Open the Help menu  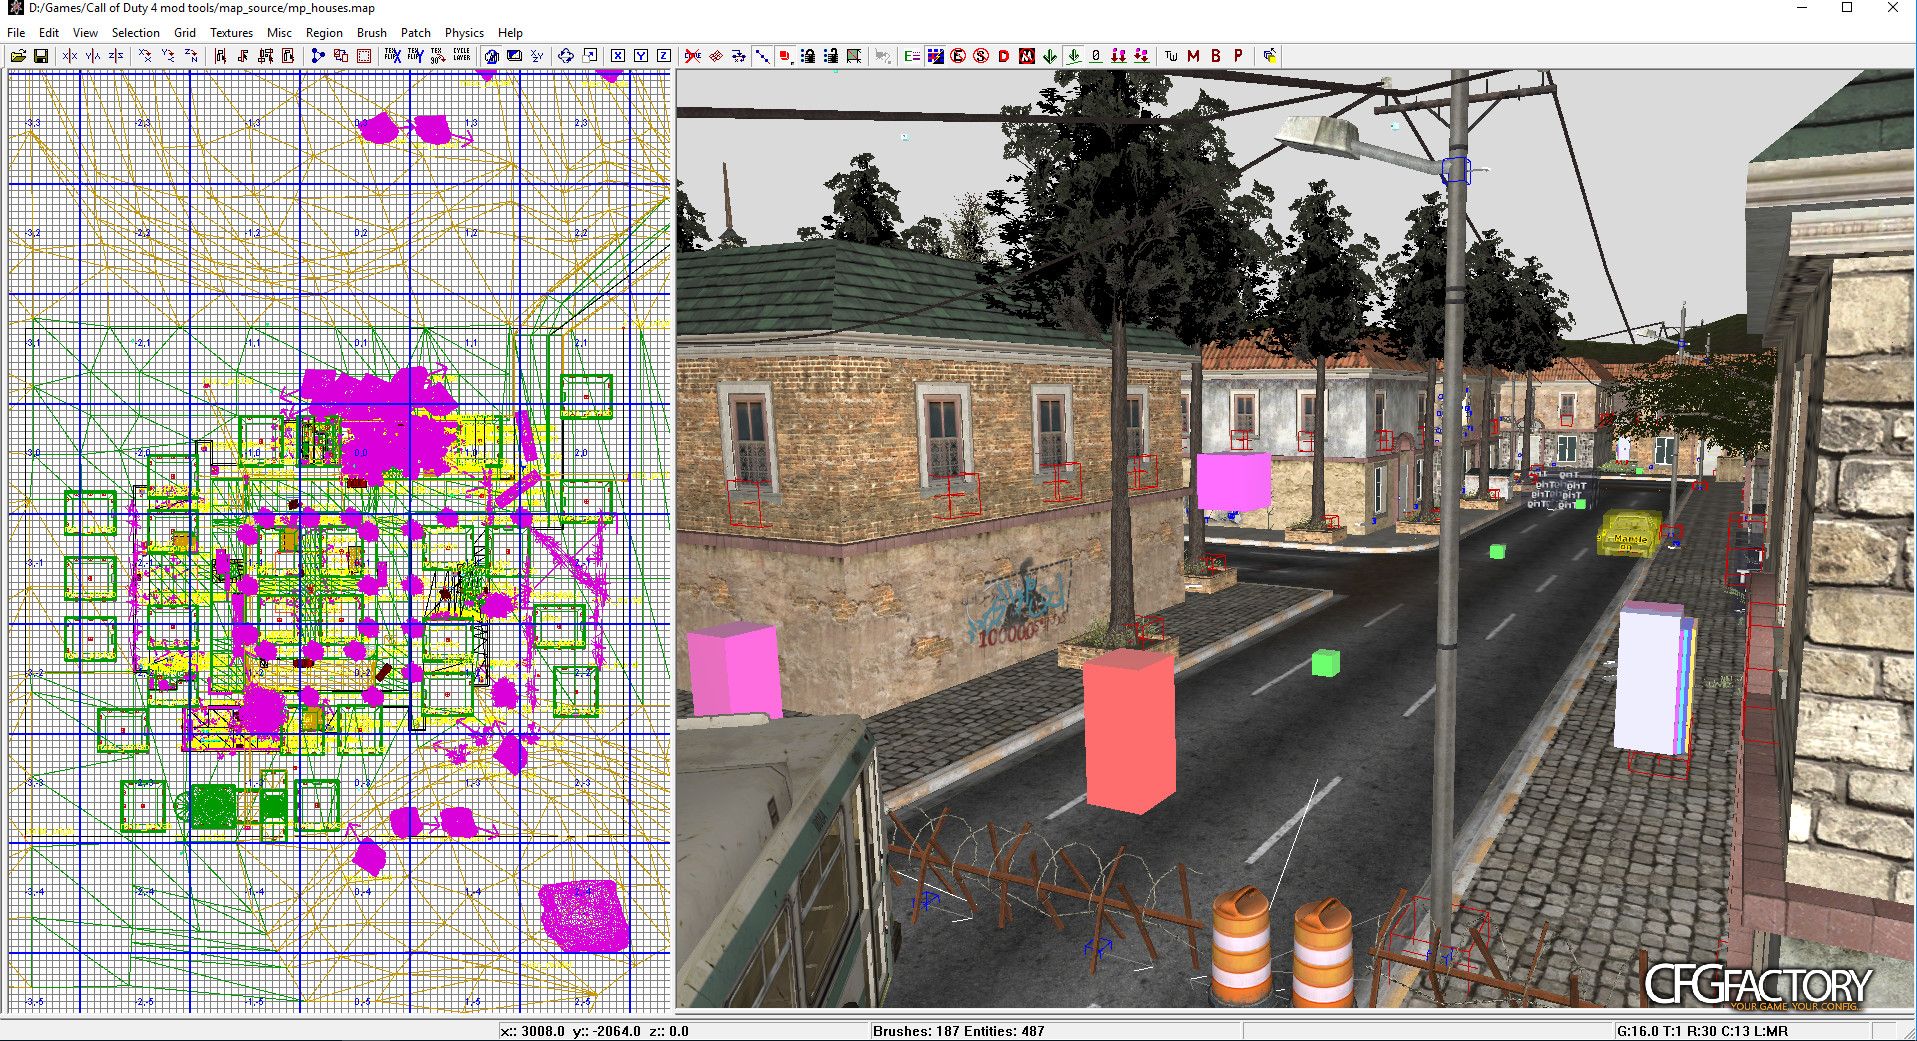(510, 33)
